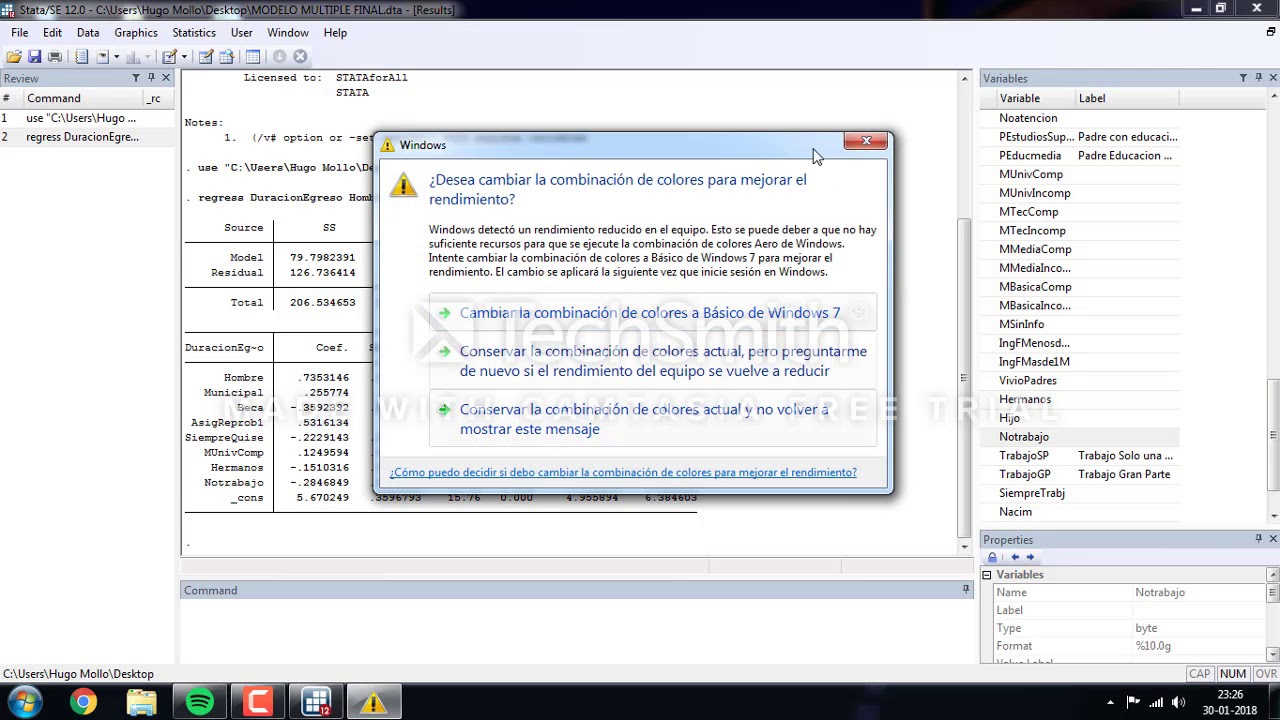Open Spotify from the taskbar
This screenshot has width=1280, height=720.
(x=200, y=702)
